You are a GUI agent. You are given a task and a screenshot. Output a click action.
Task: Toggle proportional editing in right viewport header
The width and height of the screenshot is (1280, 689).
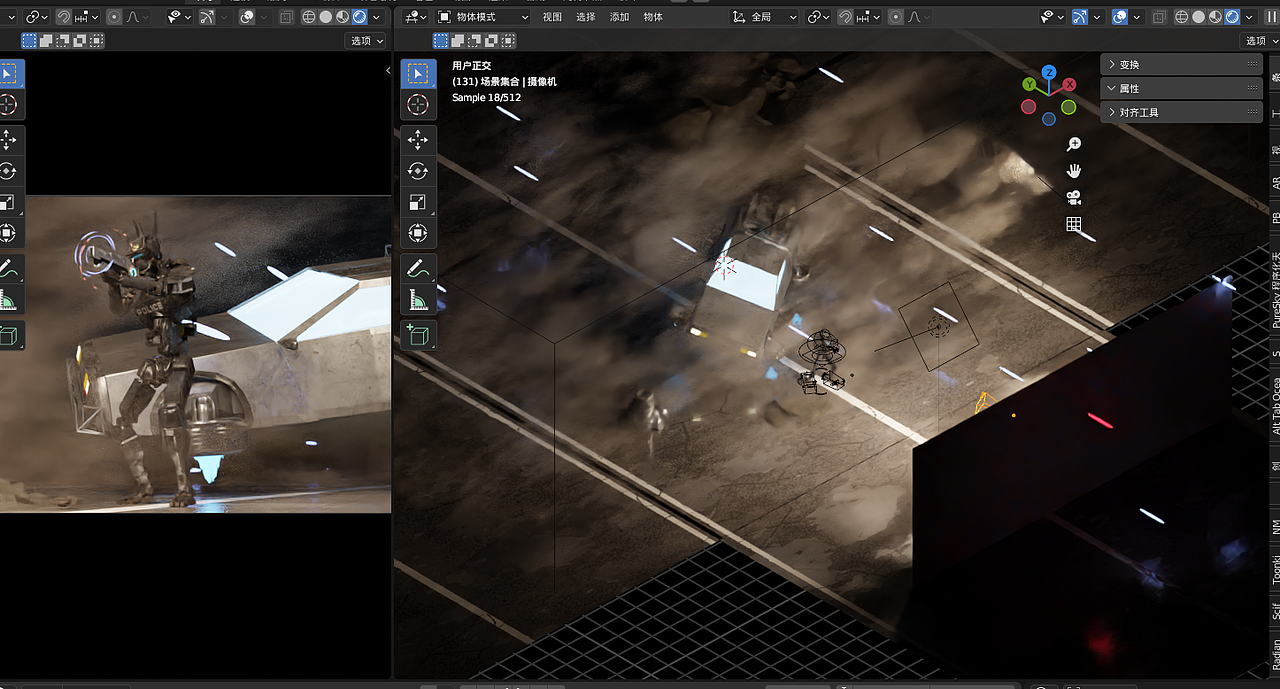pyautogui.click(x=895, y=17)
